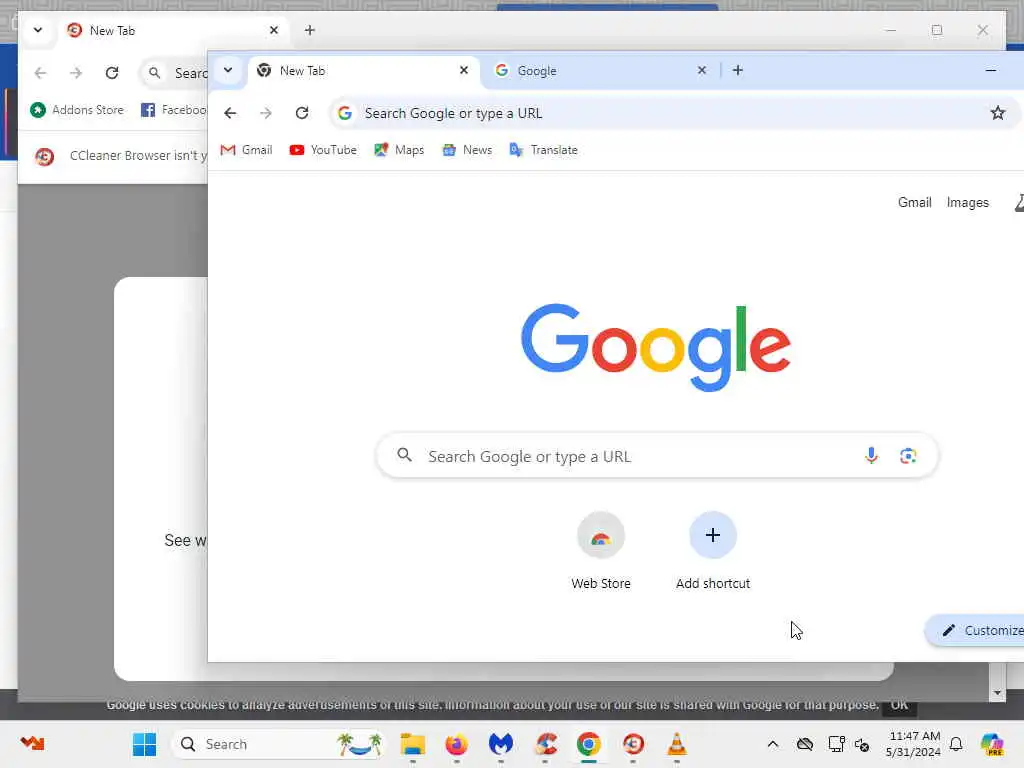Open Copilot preview icon in taskbar
The image size is (1024, 768).
[992, 744]
